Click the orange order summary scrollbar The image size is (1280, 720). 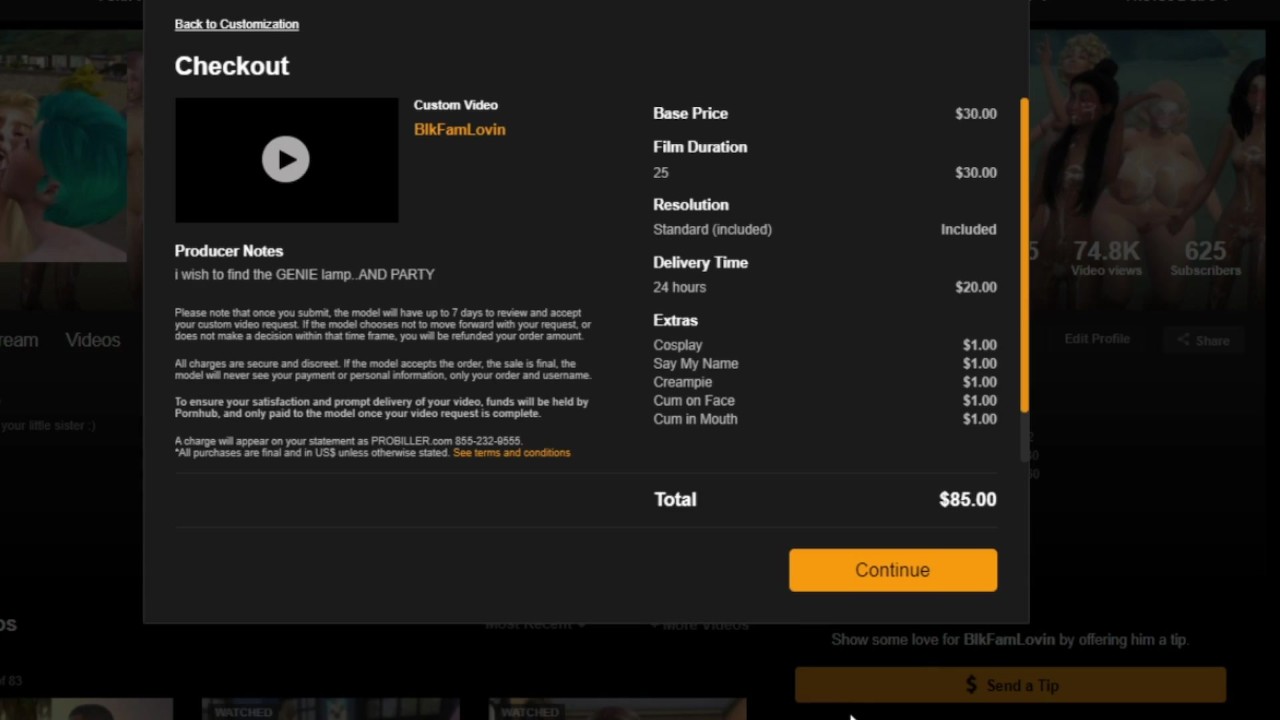[1024, 255]
